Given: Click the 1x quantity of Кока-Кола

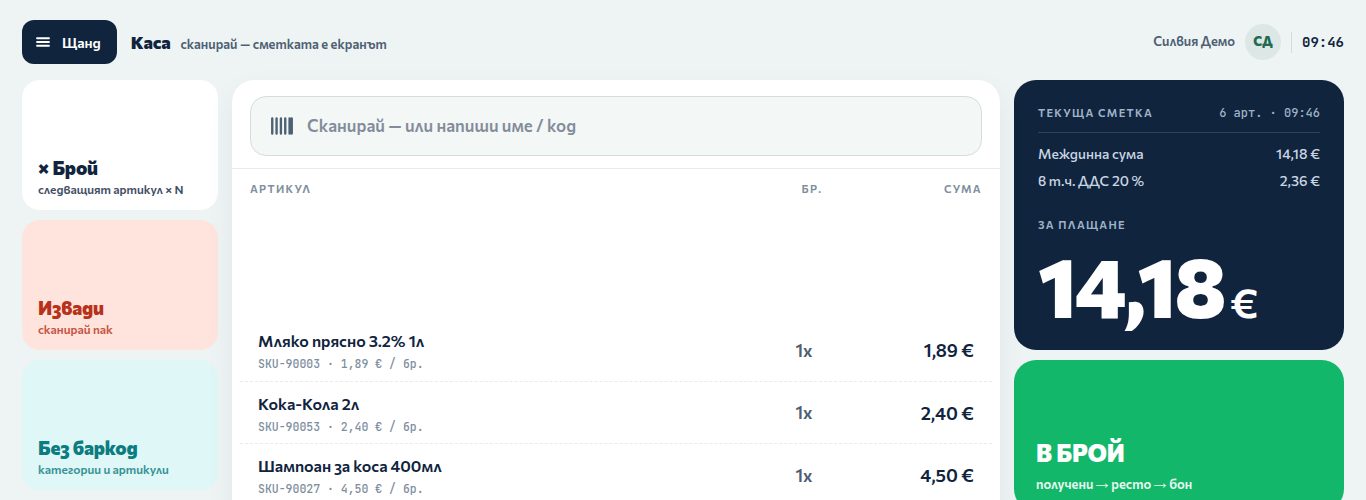Looking at the screenshot, I should (804, 413).
